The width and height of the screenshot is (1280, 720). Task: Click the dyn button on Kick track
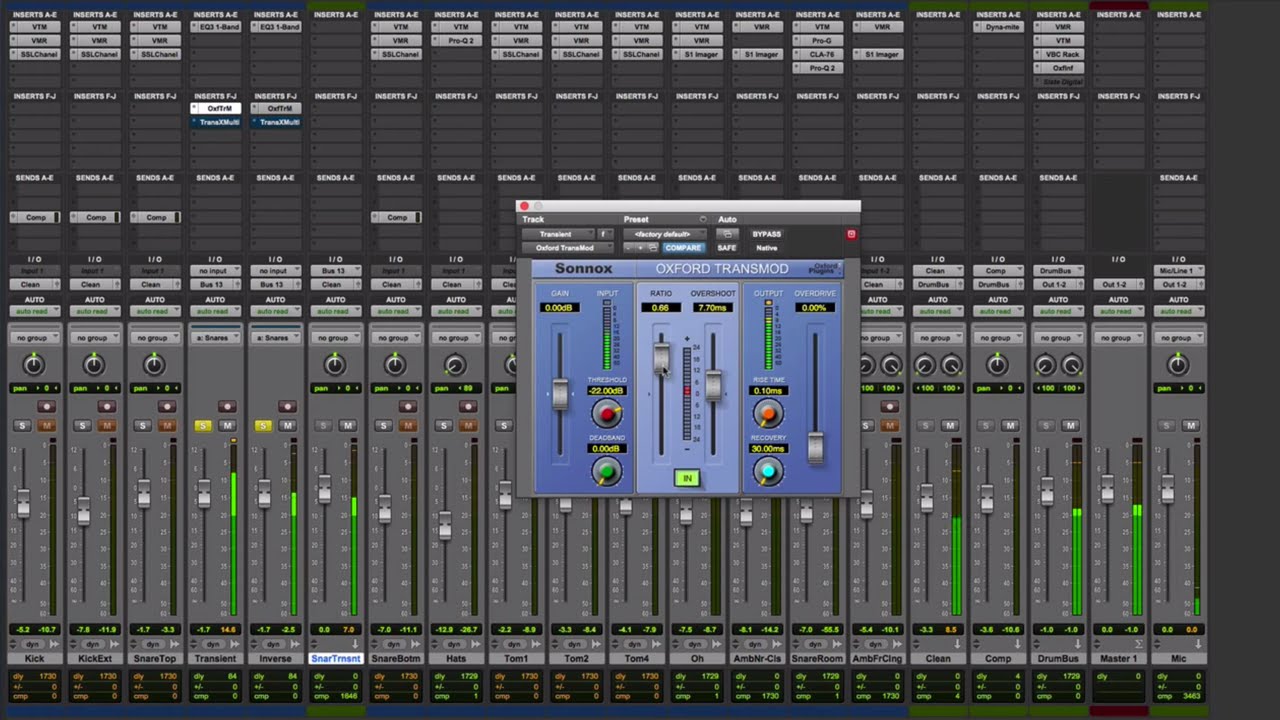34,645
